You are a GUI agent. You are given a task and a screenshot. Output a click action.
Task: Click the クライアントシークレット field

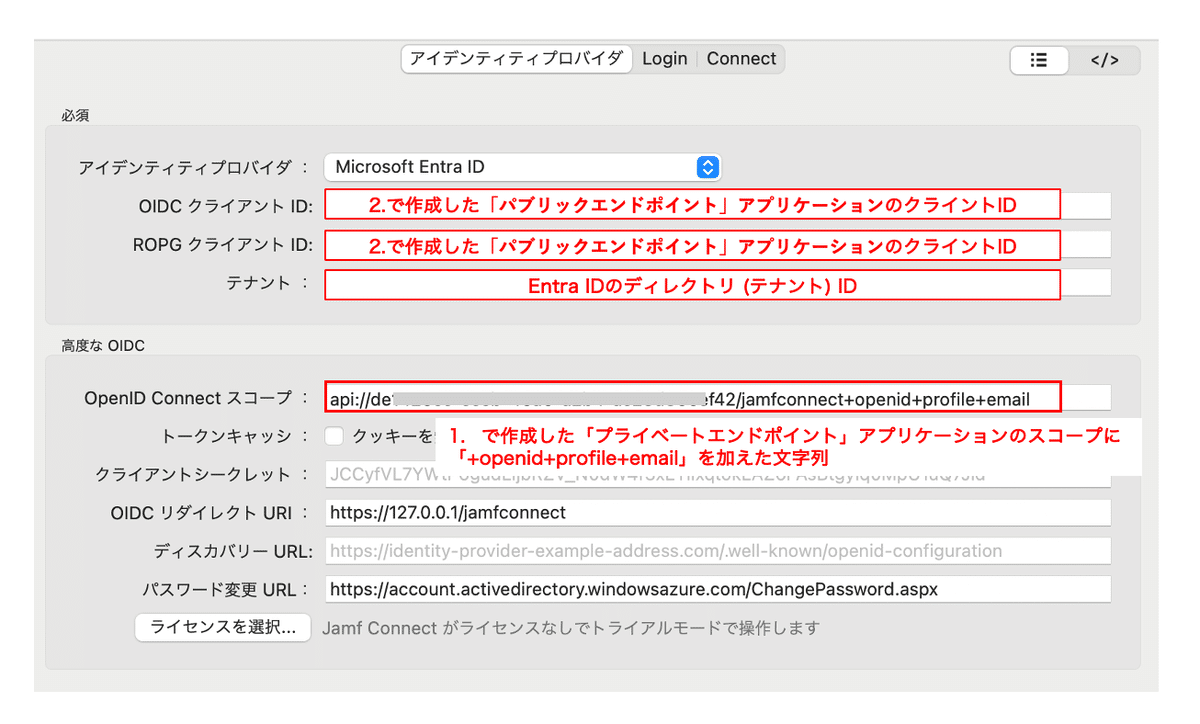(x=717, y=474)
